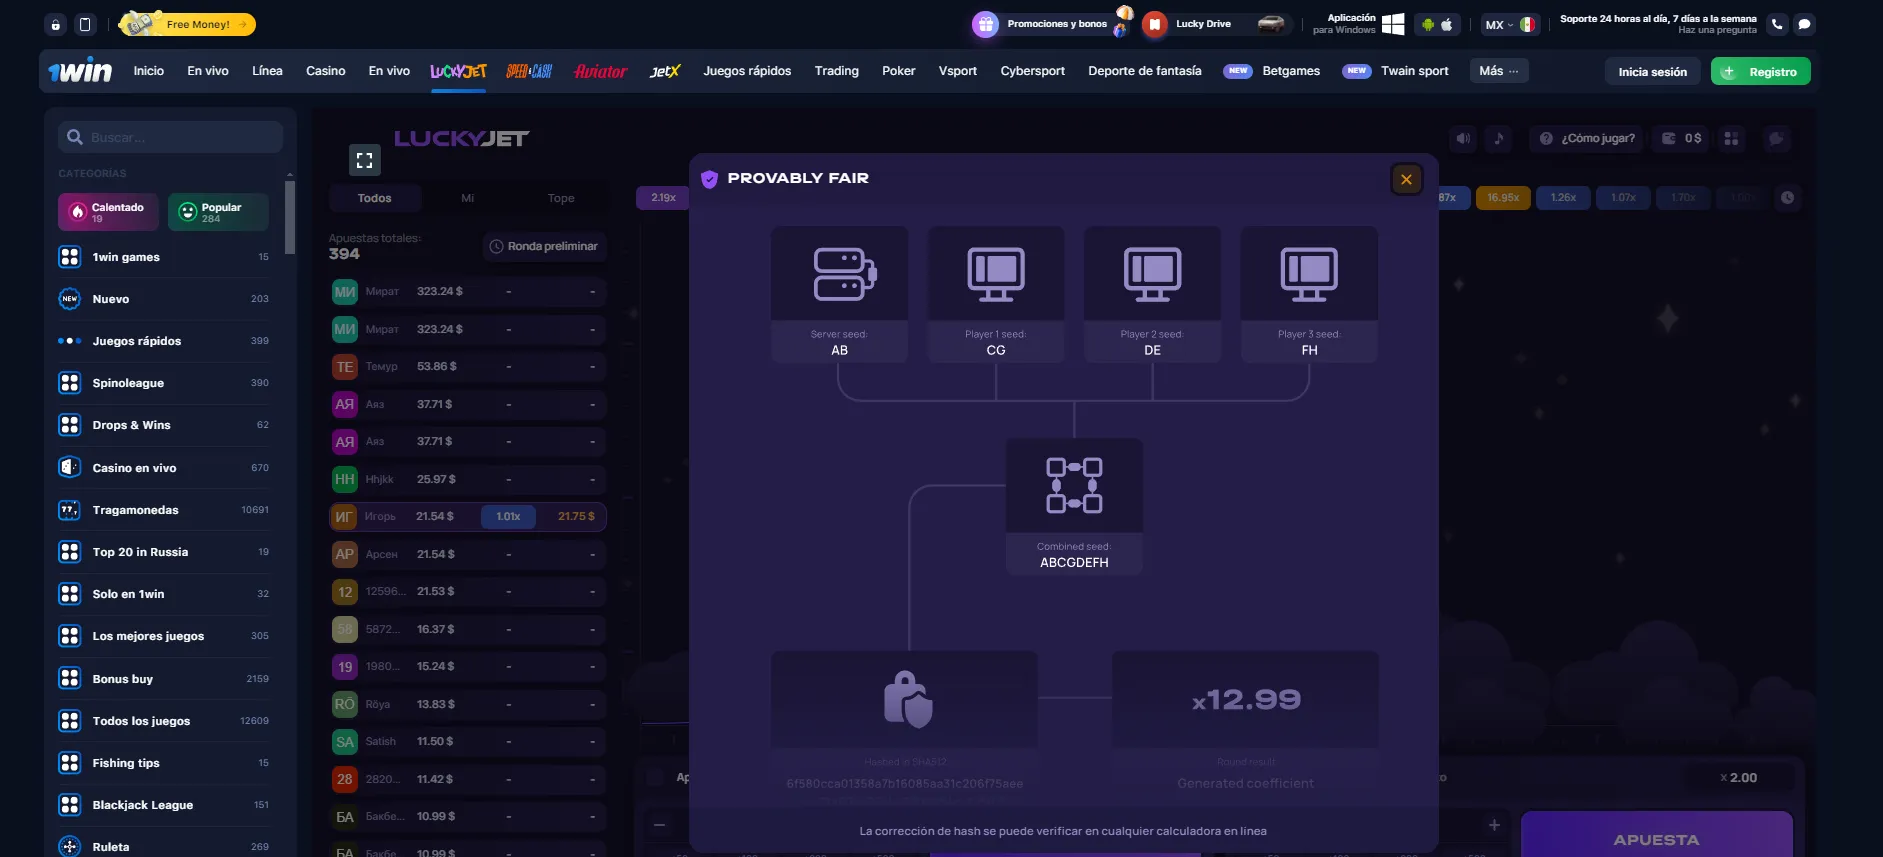
Task: Open the support chat bubble icon
Action: (x=1804, y=24)
